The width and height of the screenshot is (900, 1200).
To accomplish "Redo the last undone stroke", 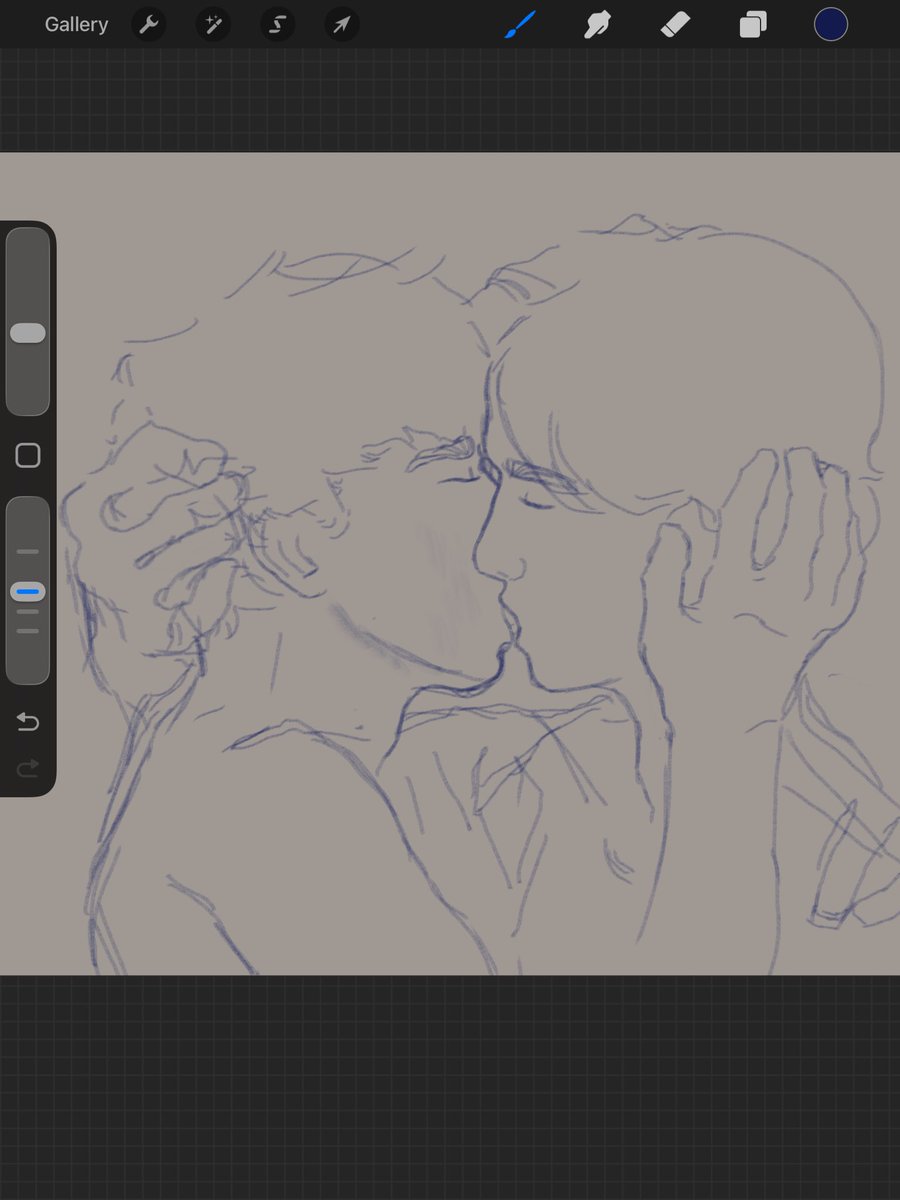I will coord(28,768).
